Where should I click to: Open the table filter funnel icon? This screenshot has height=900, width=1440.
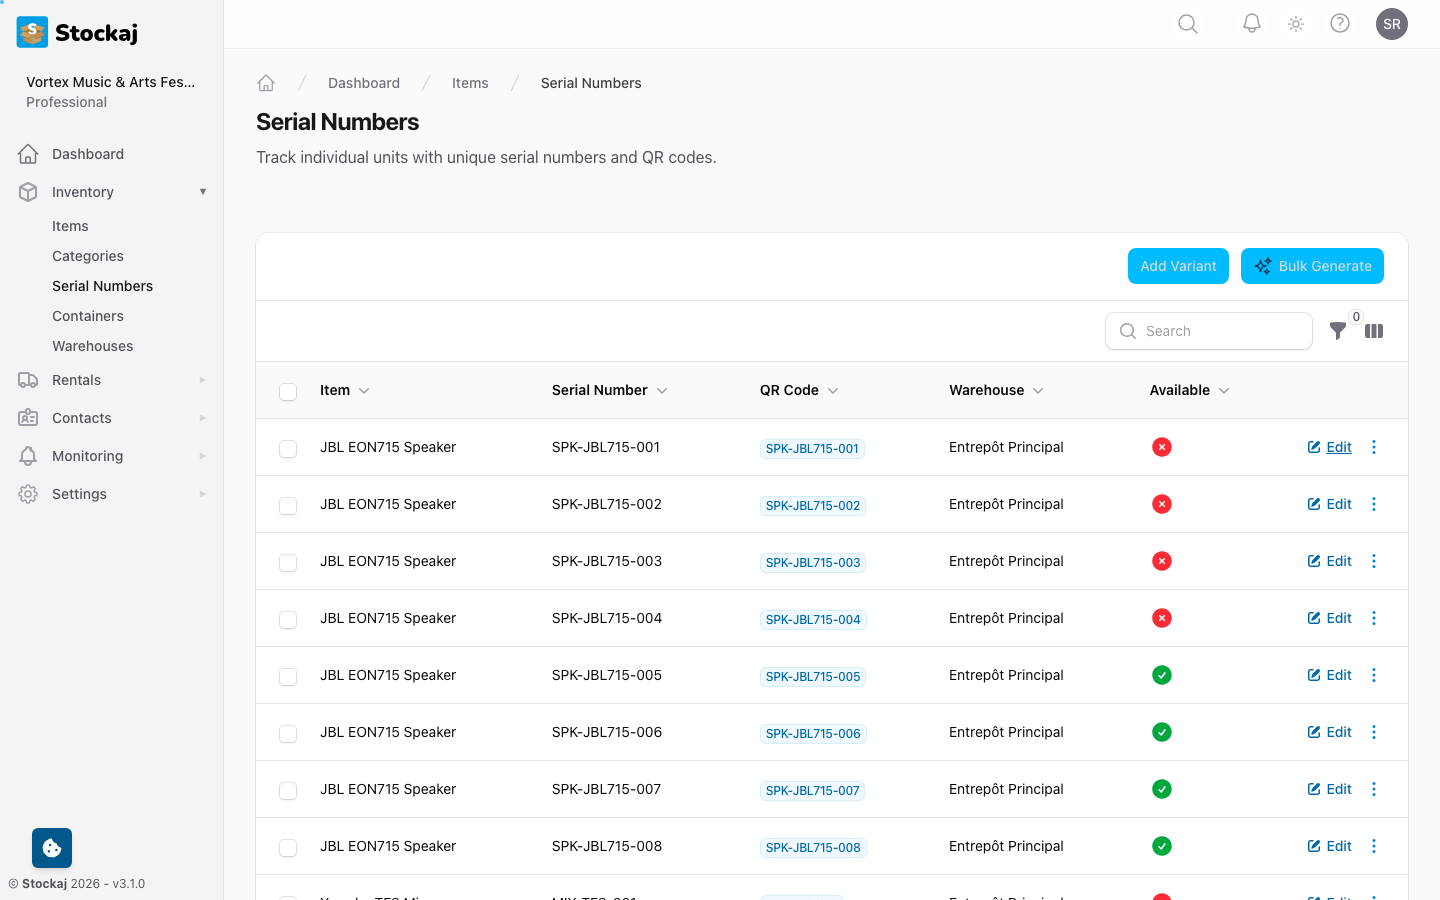point(1337,331)
